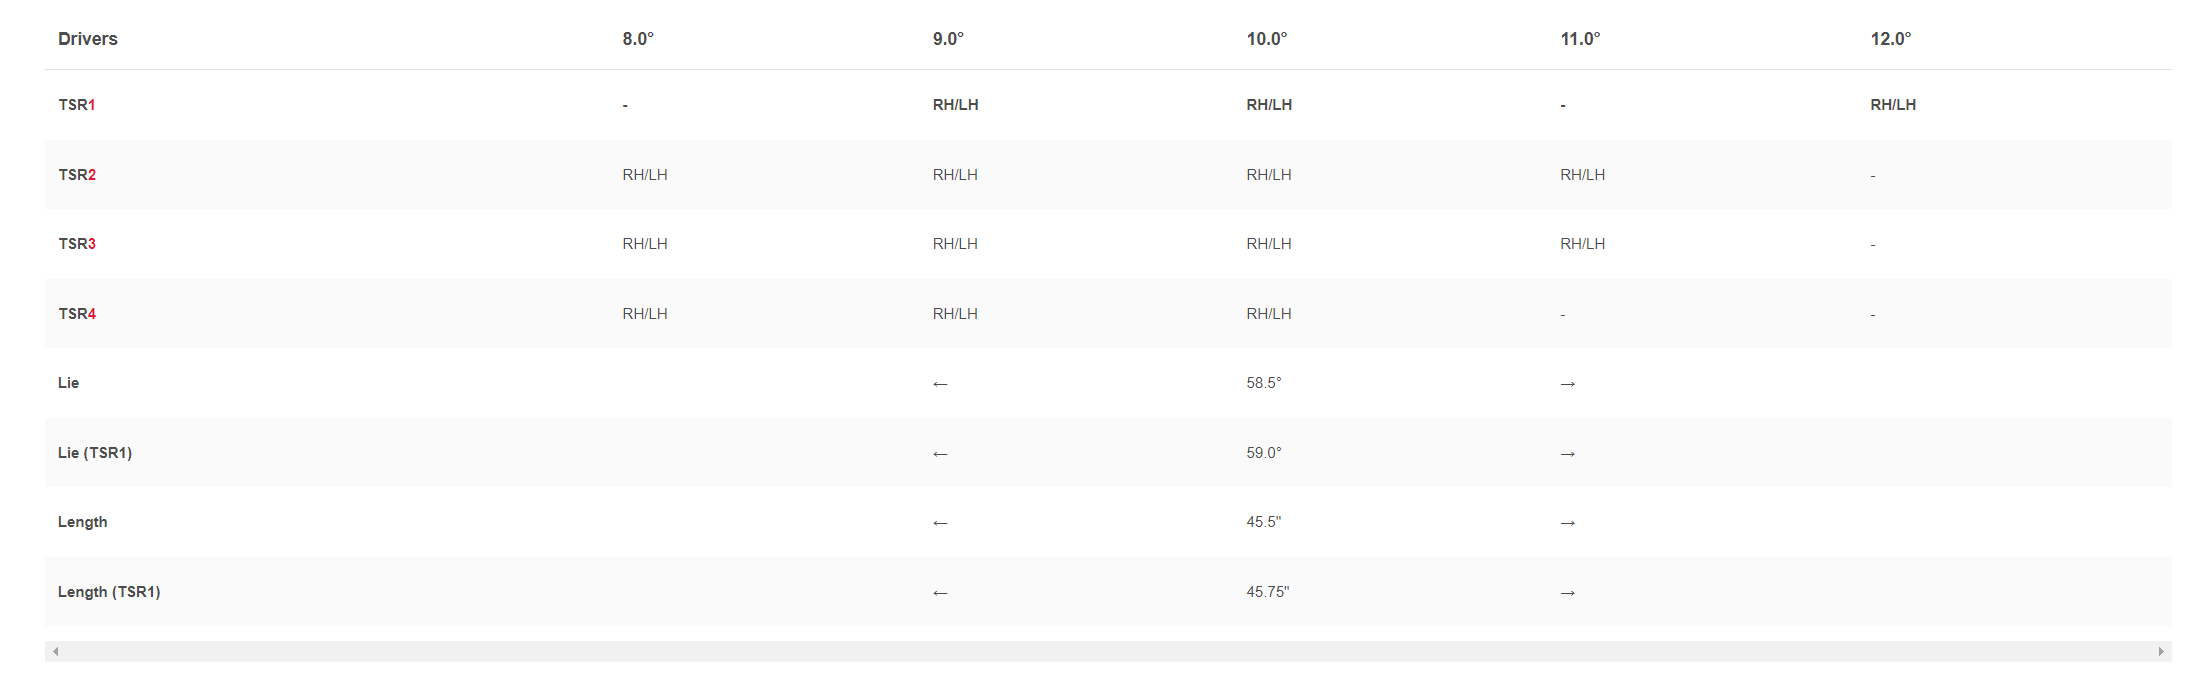Click the right arrow in Length (TSR1) row
This screenshot has height=691, width=2211.
tap(1568, 593)
